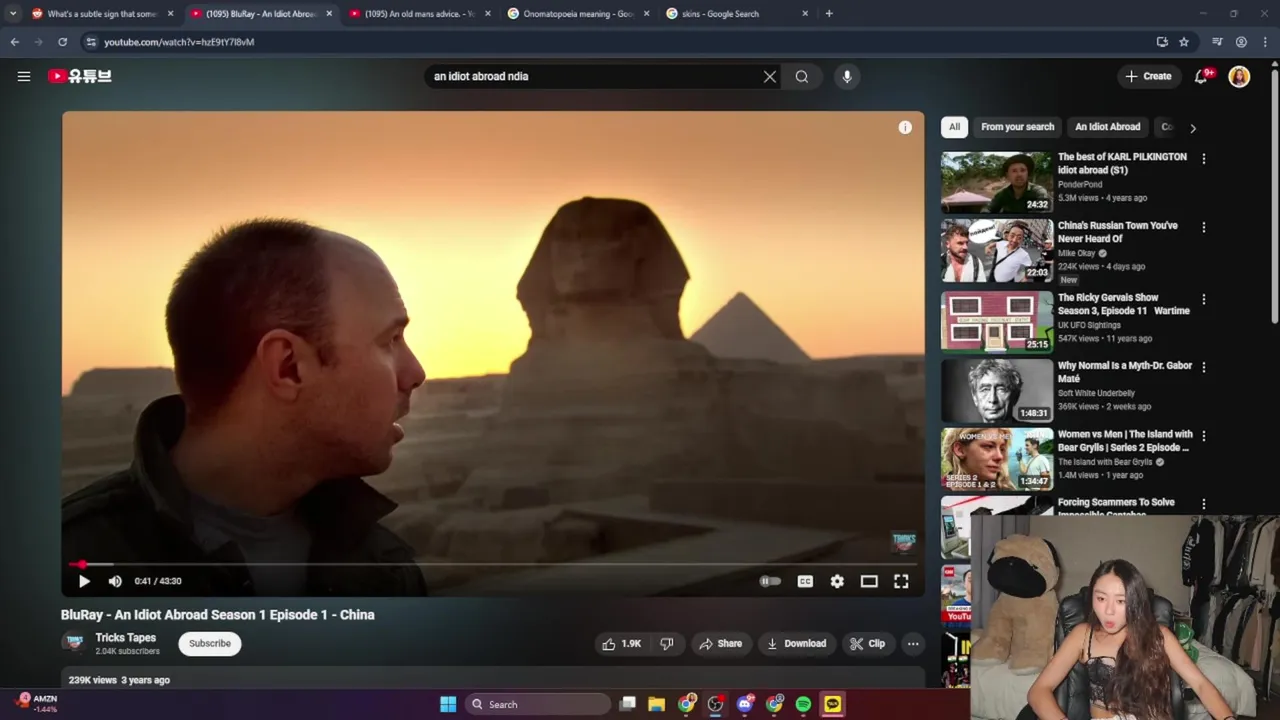Viewport: 1280px width, 720px height.
Task: Mute the video volume speaker icon
Action: point(115,581)
